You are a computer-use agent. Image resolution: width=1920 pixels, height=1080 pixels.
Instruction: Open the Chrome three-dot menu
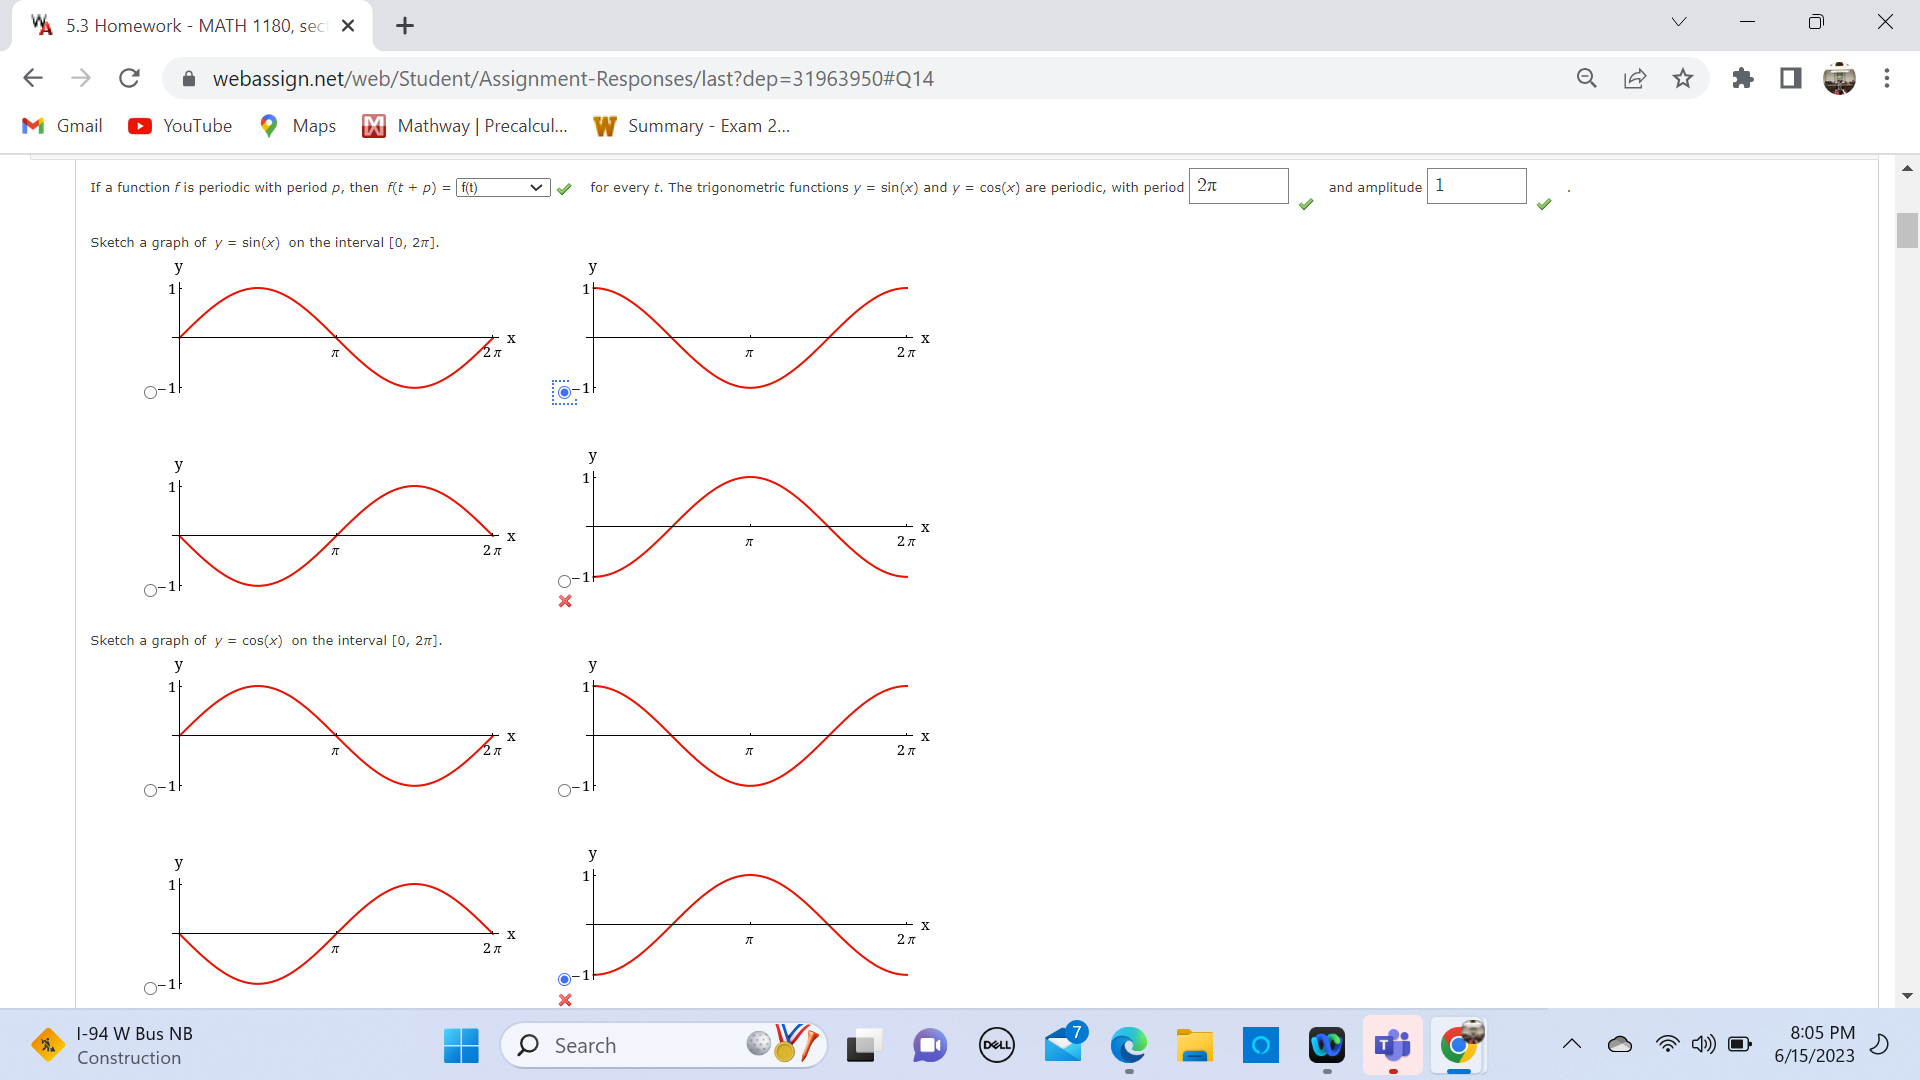pos(1888,78)
